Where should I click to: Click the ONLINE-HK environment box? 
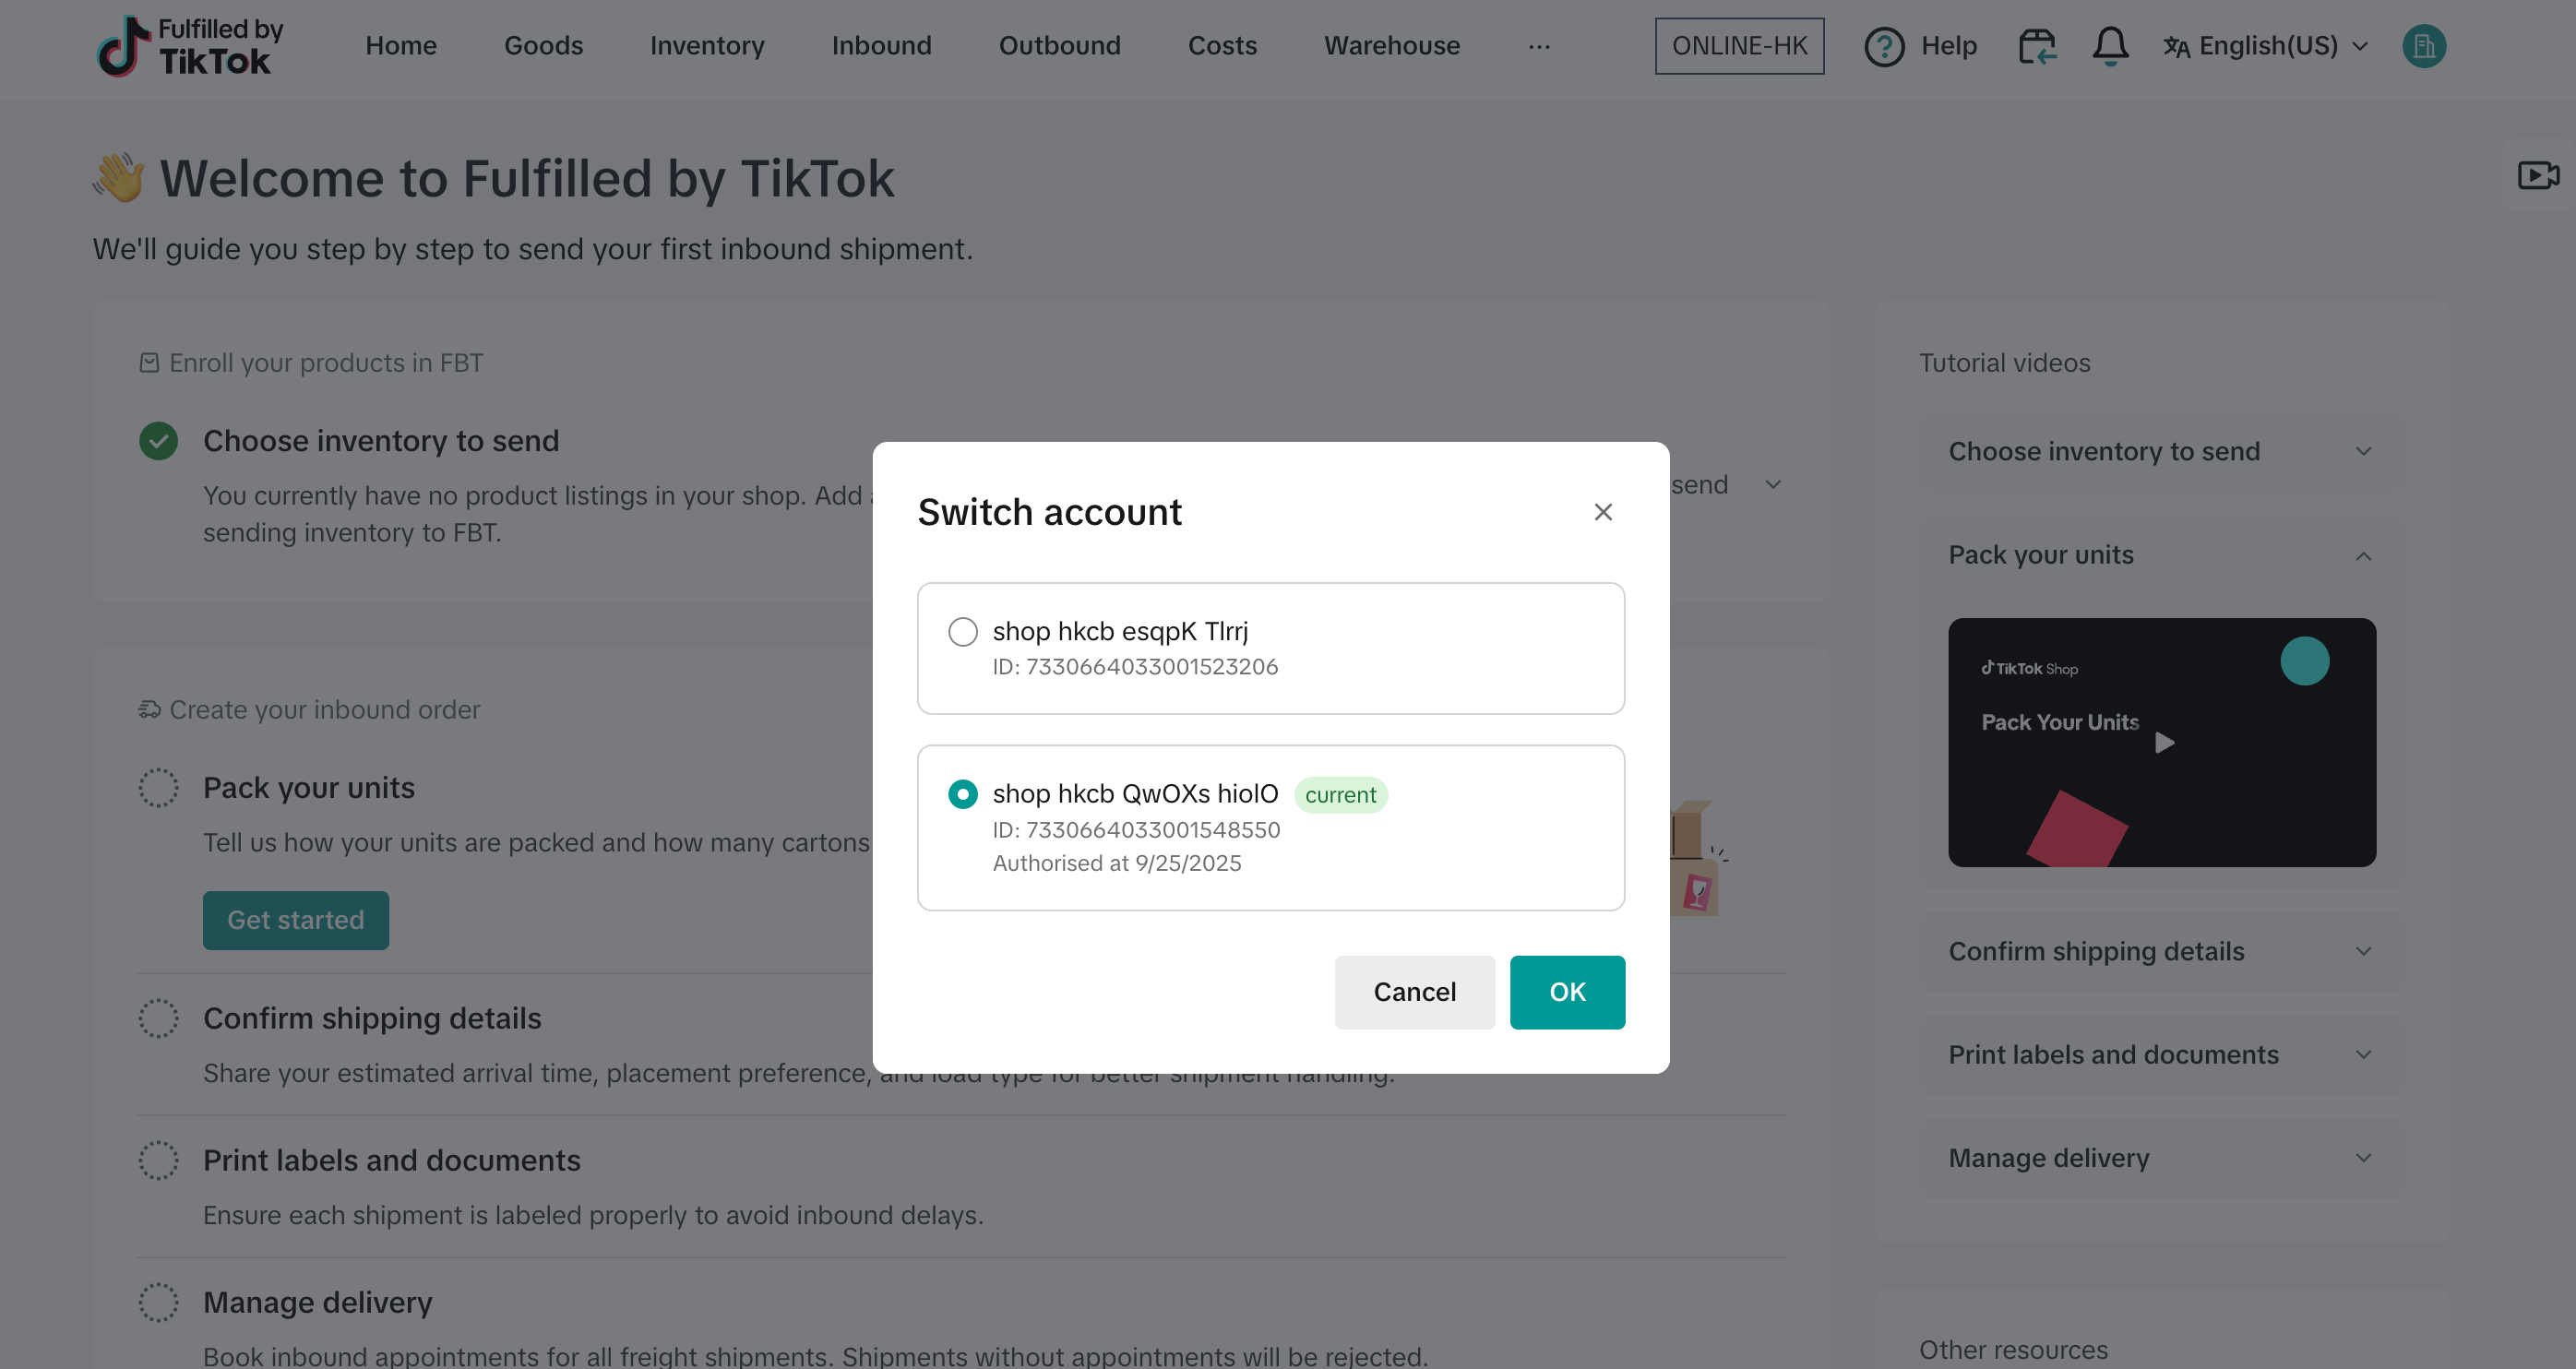(1739, 46)
